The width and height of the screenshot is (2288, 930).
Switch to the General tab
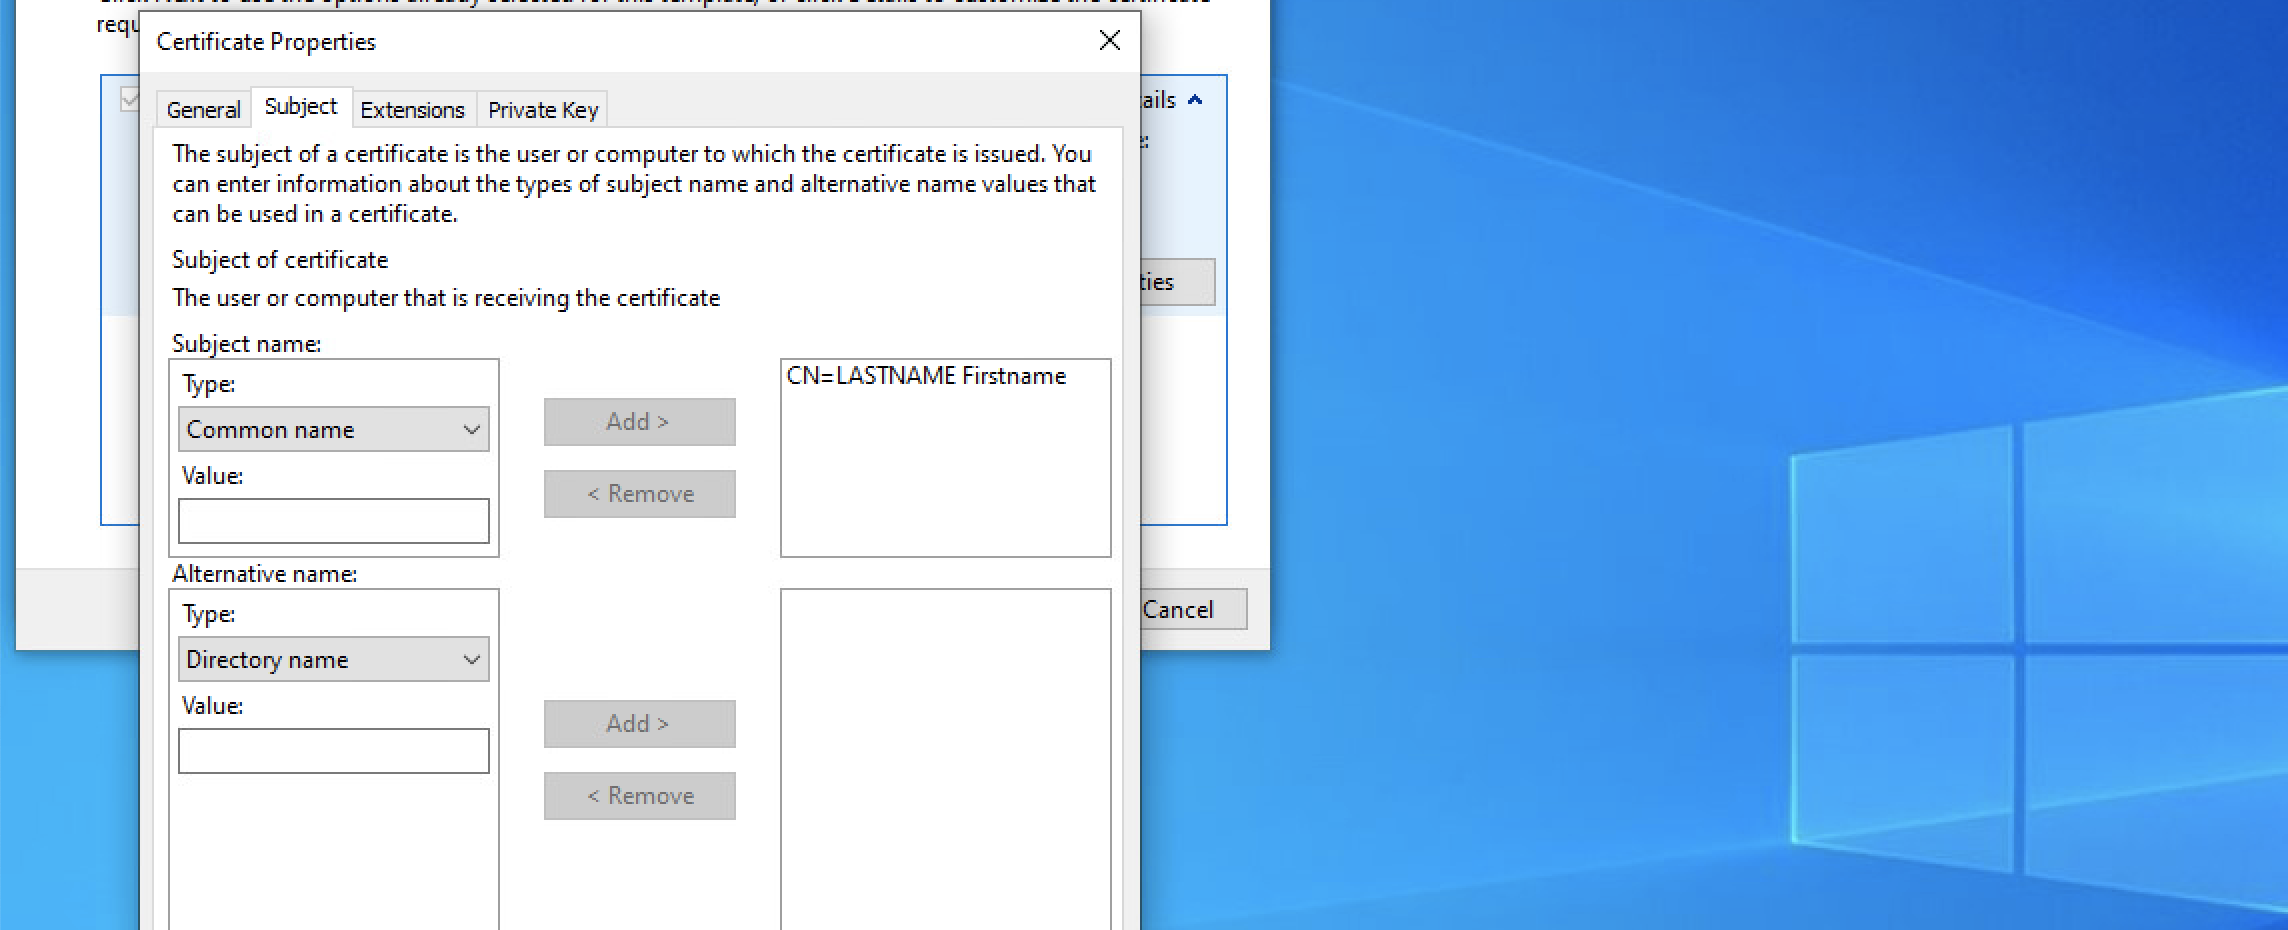click(x=203, y=109)
